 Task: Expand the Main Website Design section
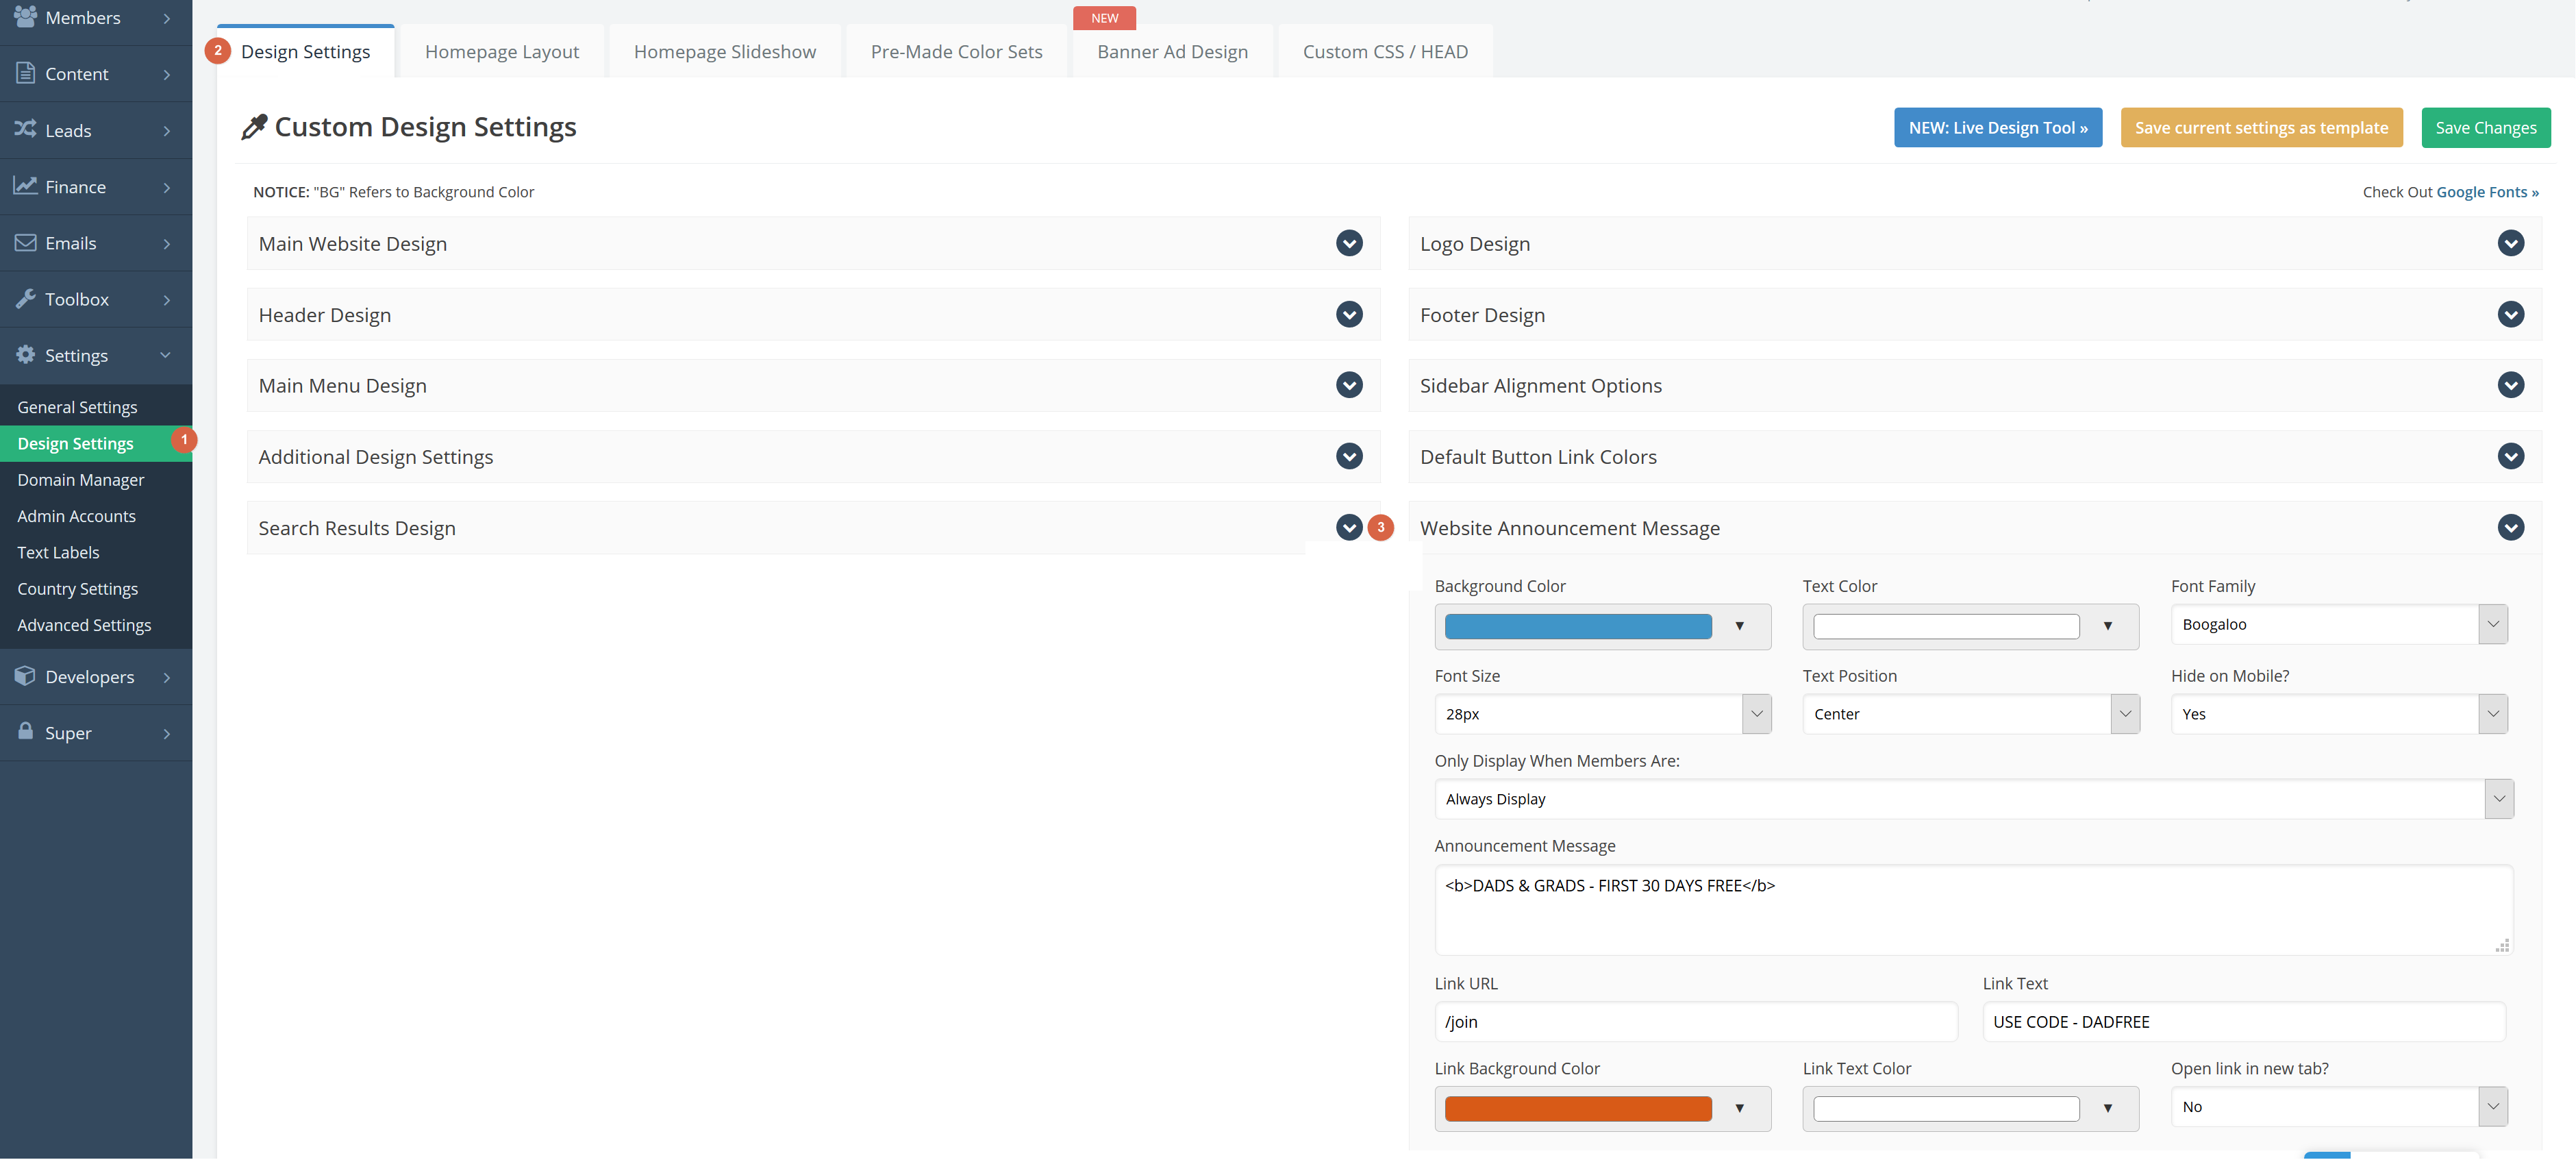click(x=1349, y=243)
